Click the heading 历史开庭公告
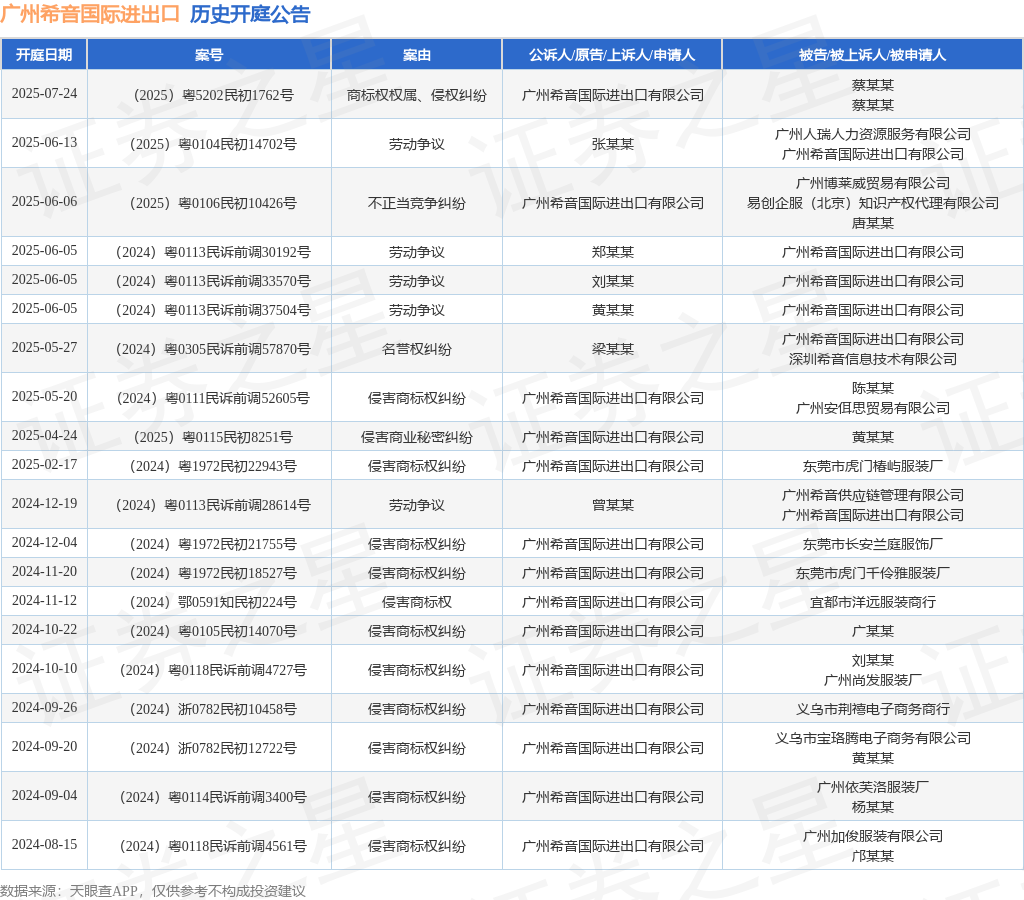Viewport: 1024px width, 900px height. pos(250,14)
